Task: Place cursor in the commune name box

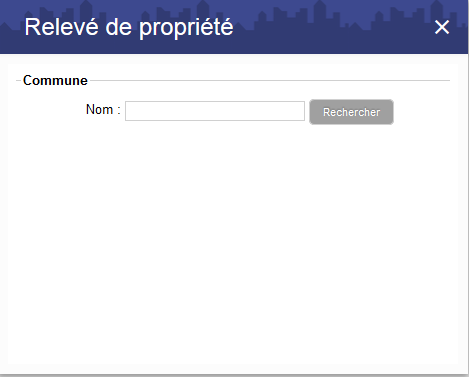Action: (x=215, y=111)
